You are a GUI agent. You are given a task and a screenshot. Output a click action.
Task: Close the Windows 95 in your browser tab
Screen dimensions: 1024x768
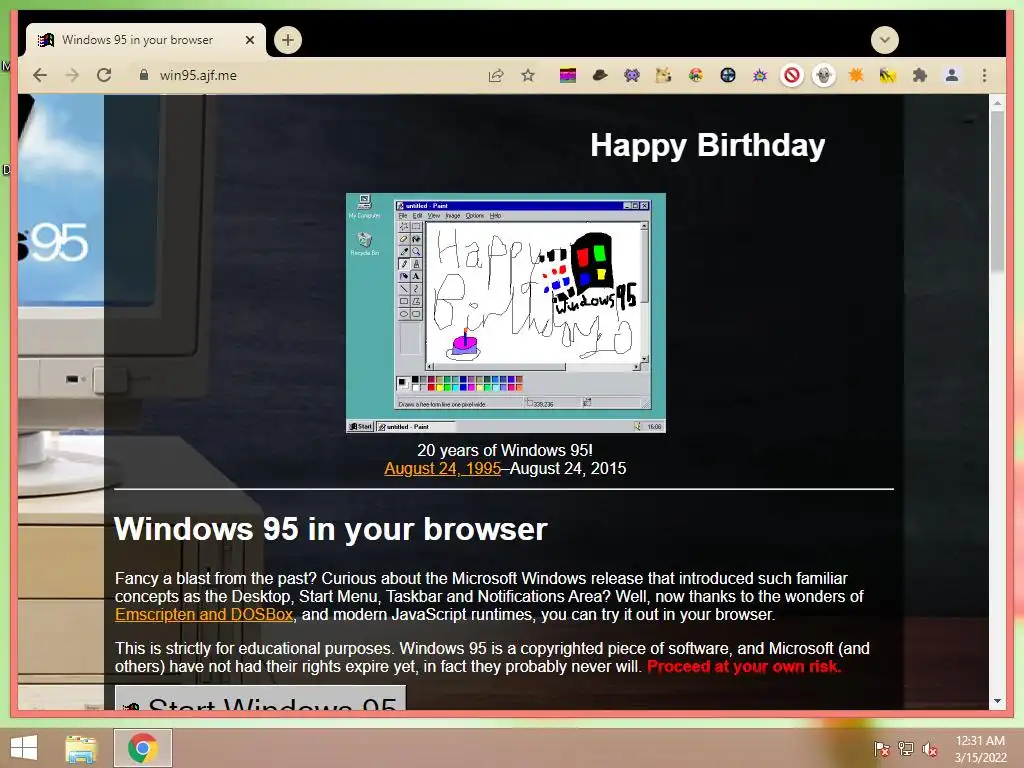tap(249, 40)
